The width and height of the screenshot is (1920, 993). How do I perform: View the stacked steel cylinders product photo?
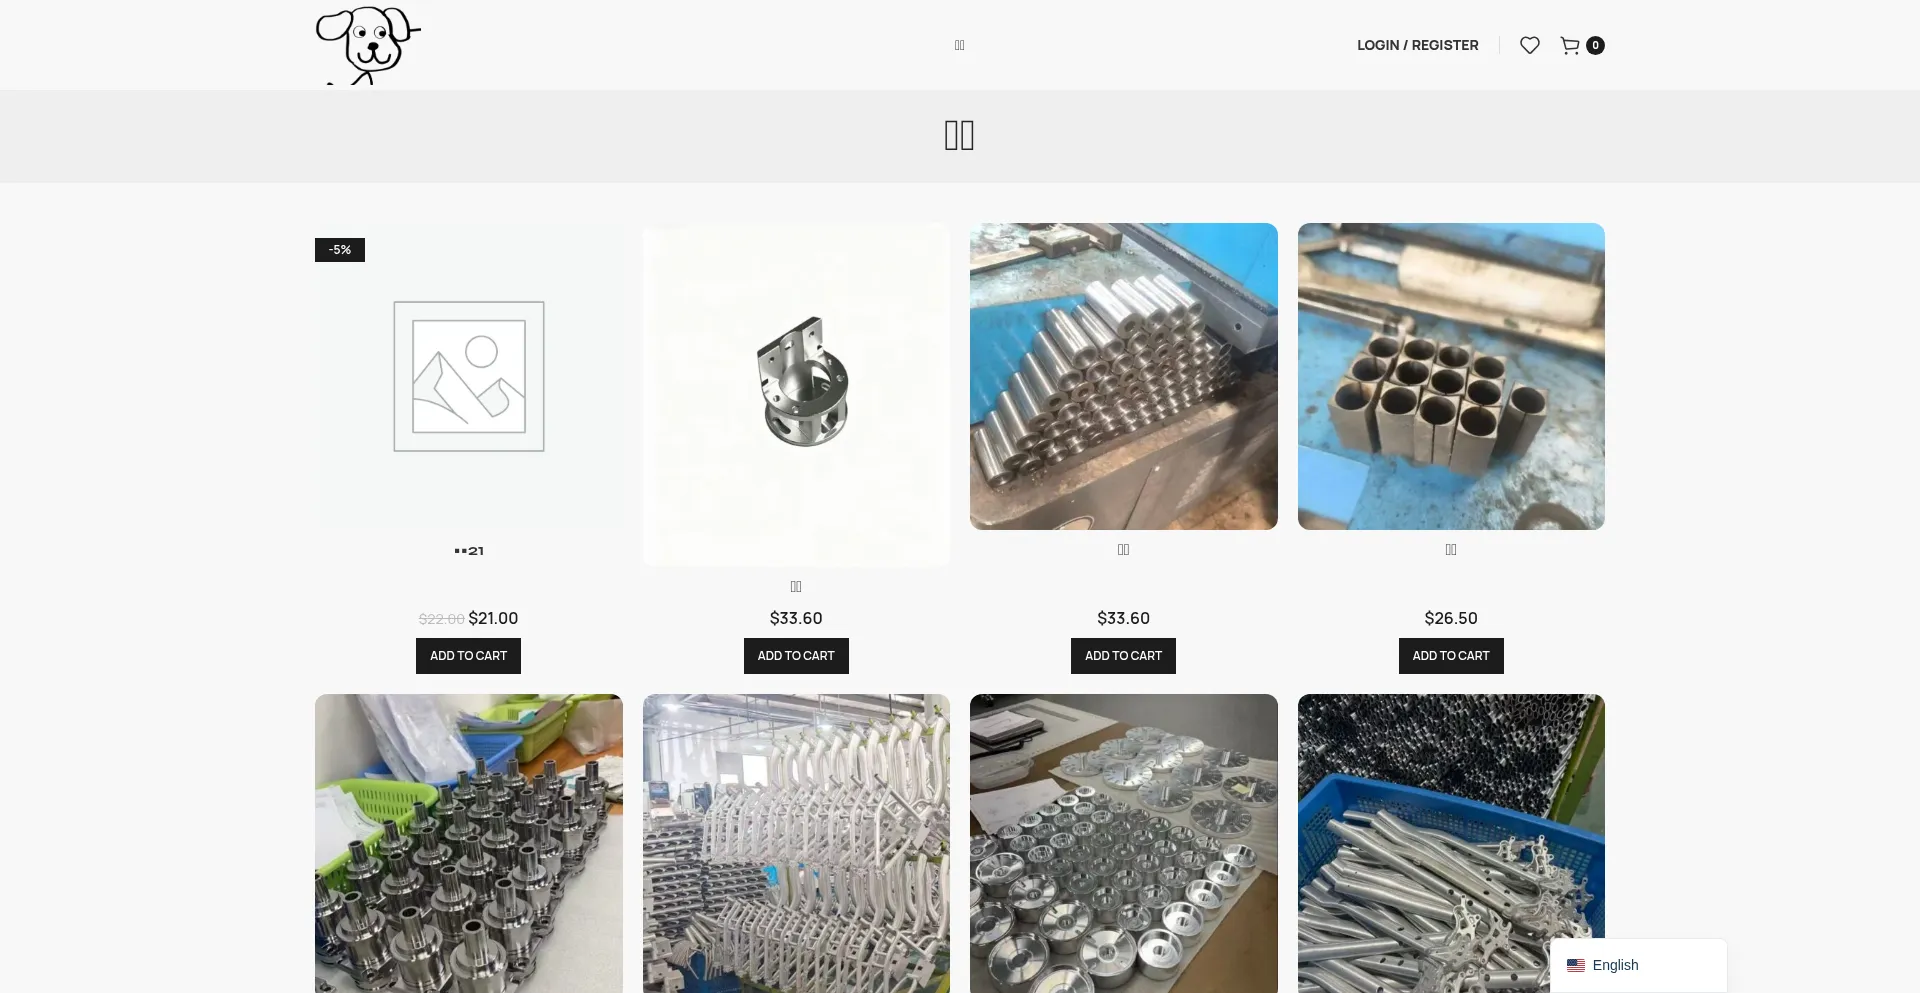[1123, 377]
